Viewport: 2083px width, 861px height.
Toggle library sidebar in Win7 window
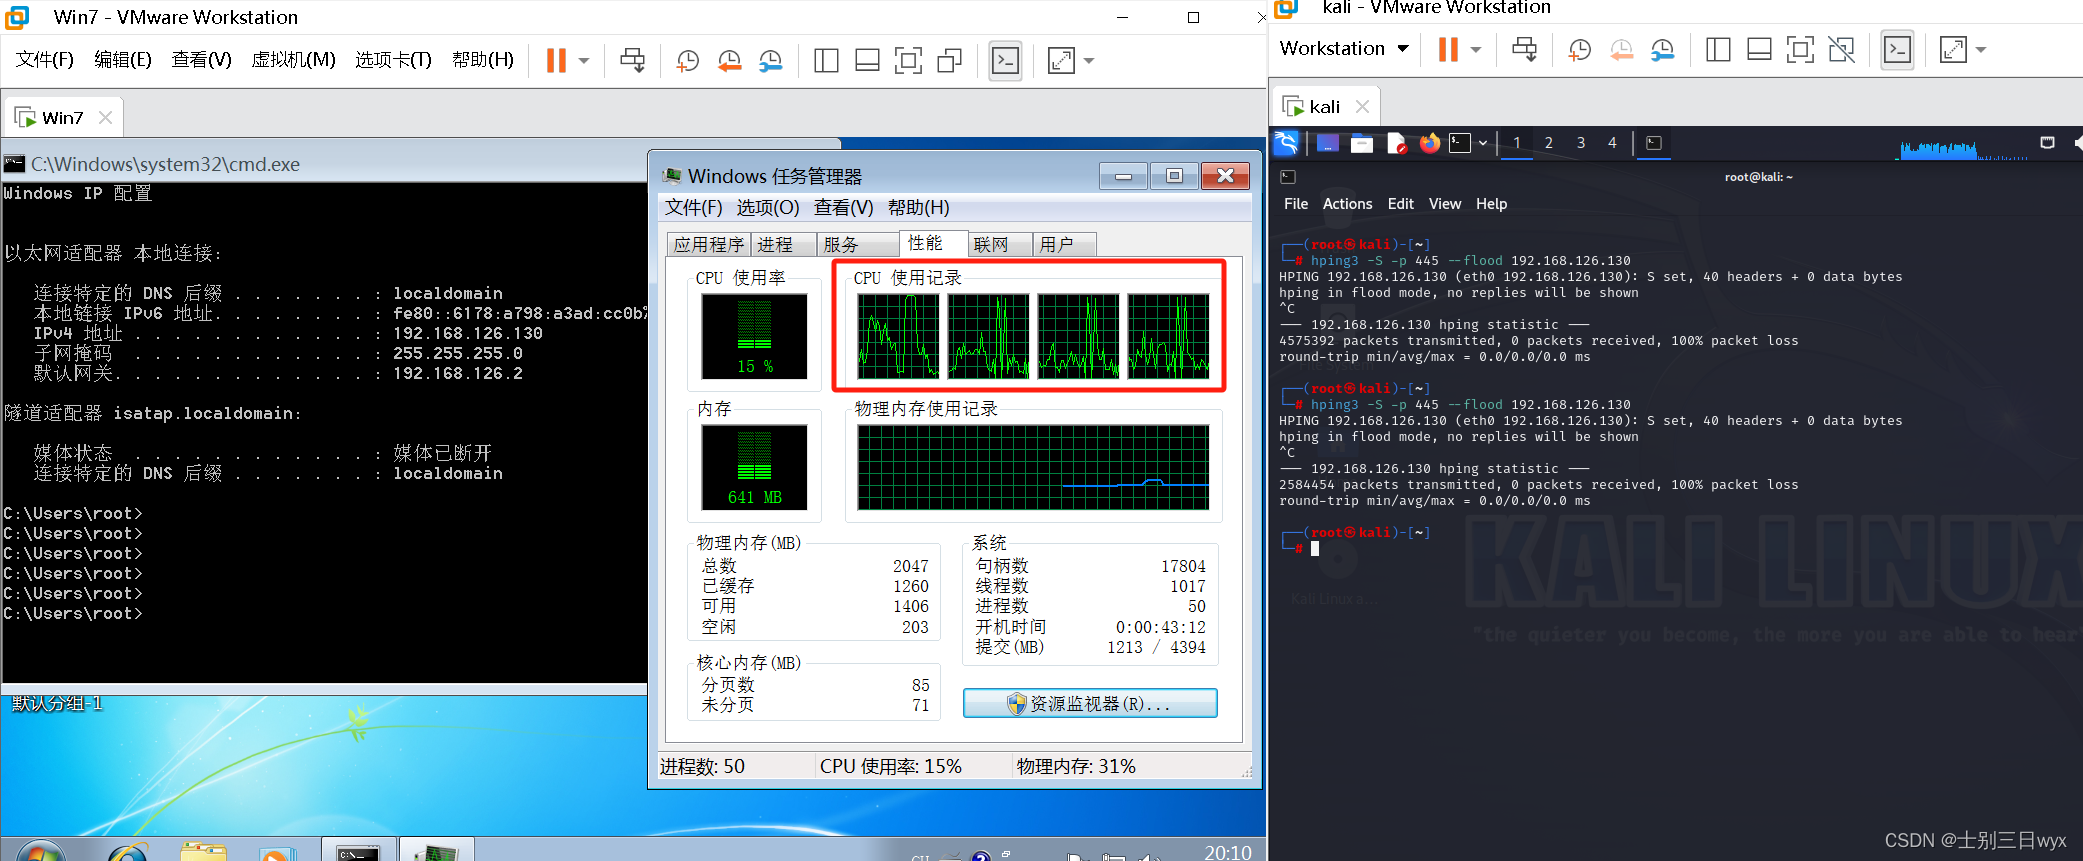click(826, 61)
